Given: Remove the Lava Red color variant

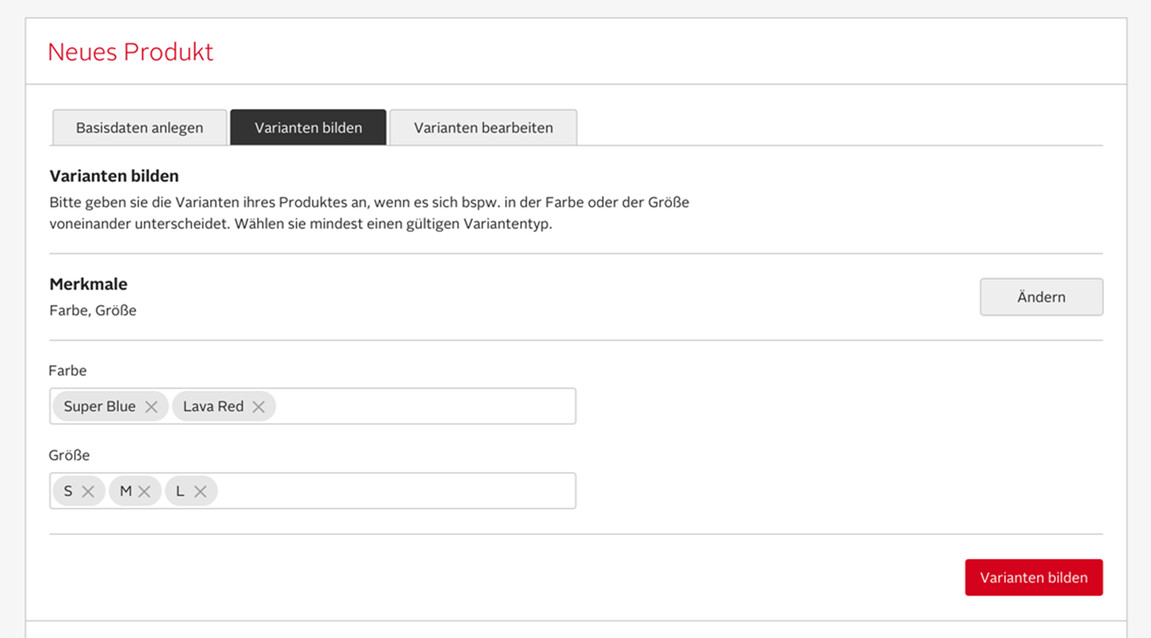Looking at the screenshot, I should click(x=258, y=406).
